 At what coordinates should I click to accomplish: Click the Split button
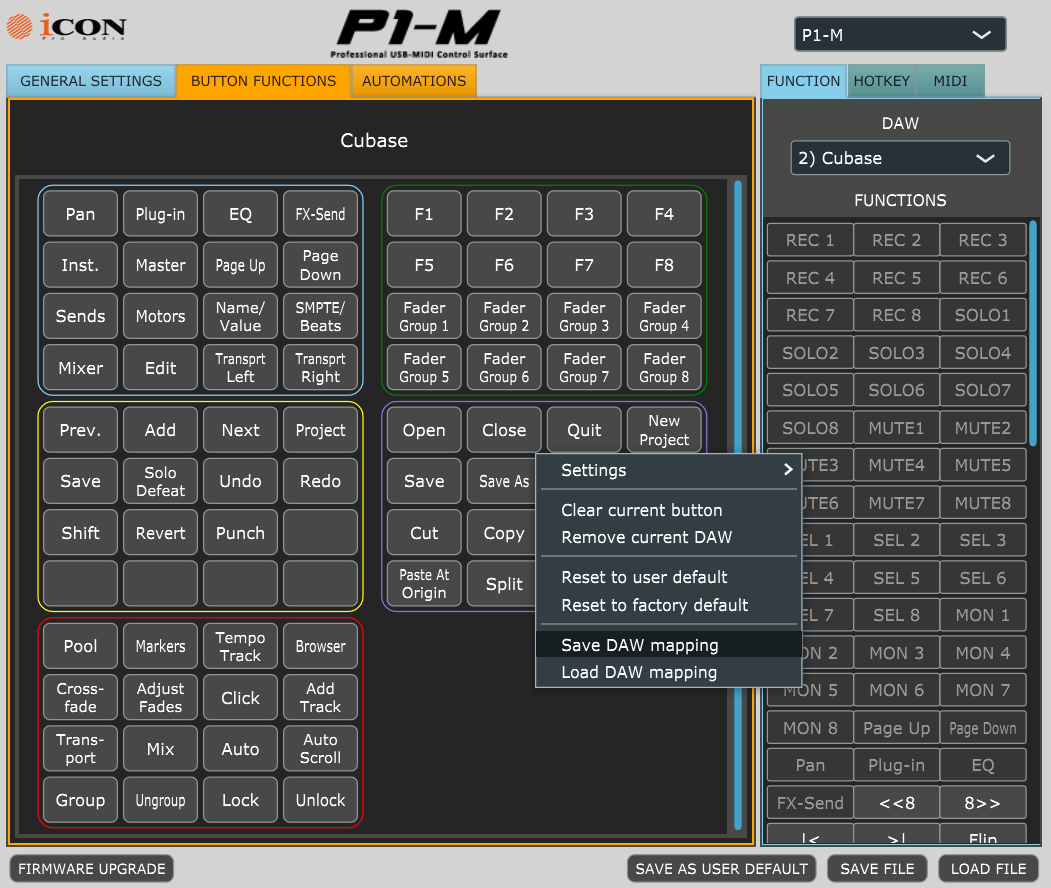503,584
